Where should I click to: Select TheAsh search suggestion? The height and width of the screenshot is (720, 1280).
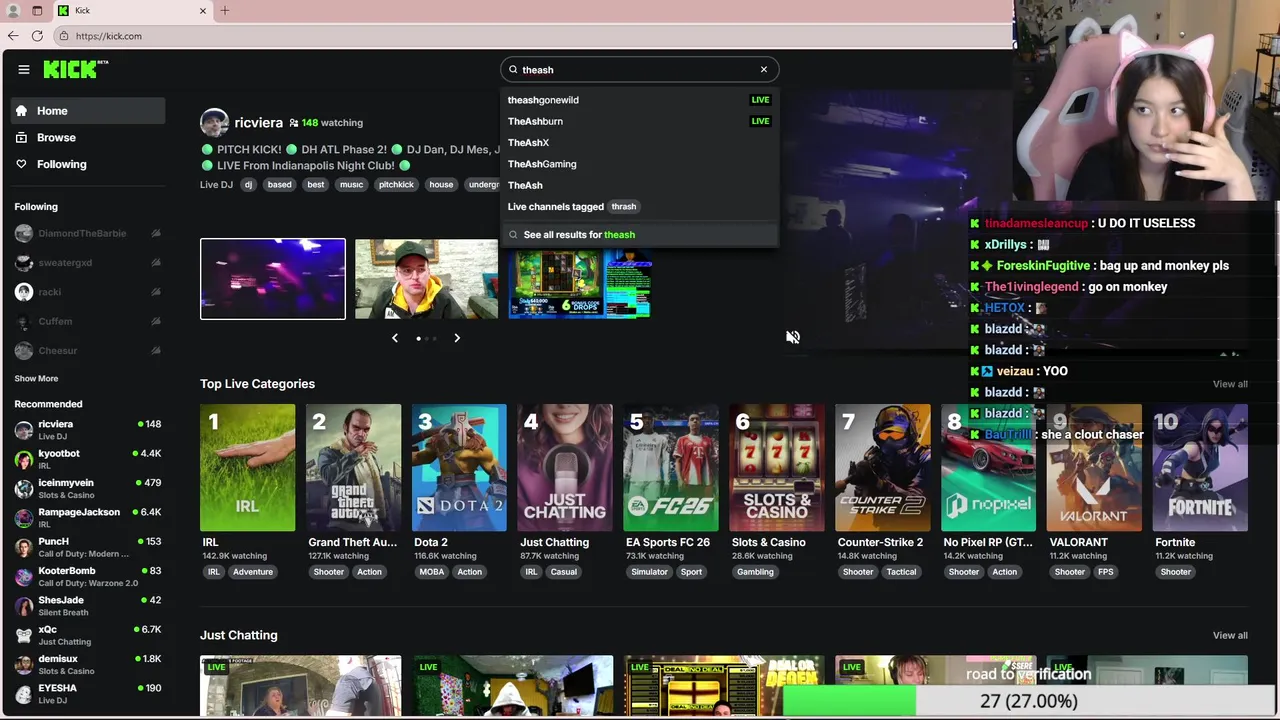coord(639,185)
